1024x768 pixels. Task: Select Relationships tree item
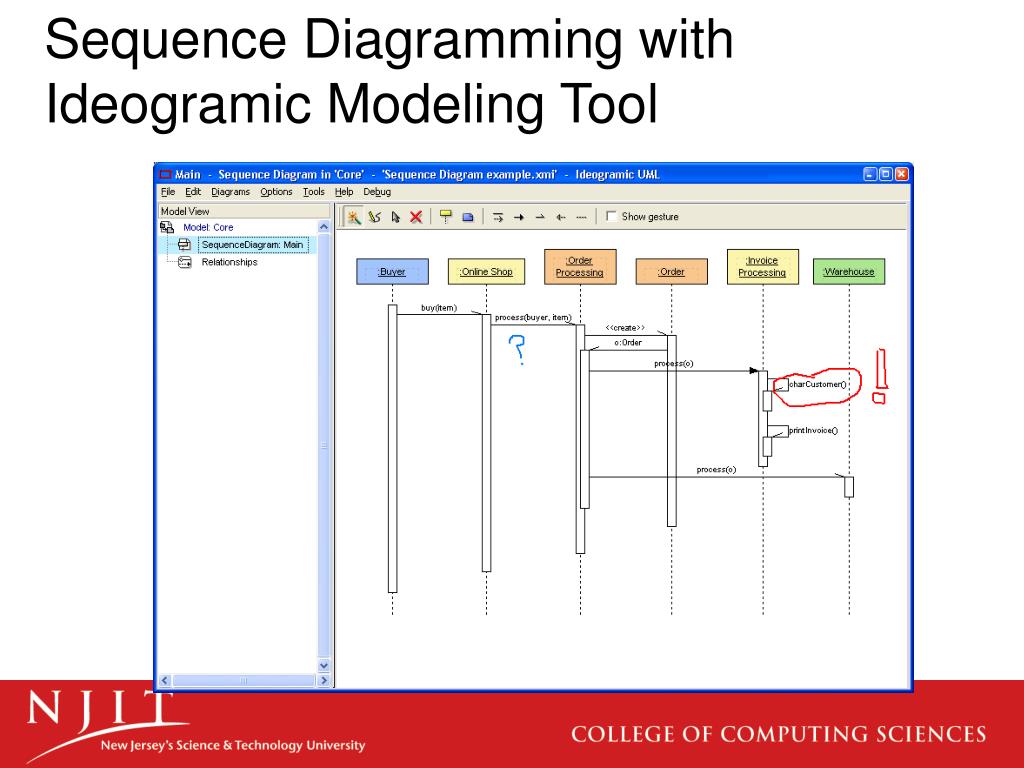coord(229,262)
